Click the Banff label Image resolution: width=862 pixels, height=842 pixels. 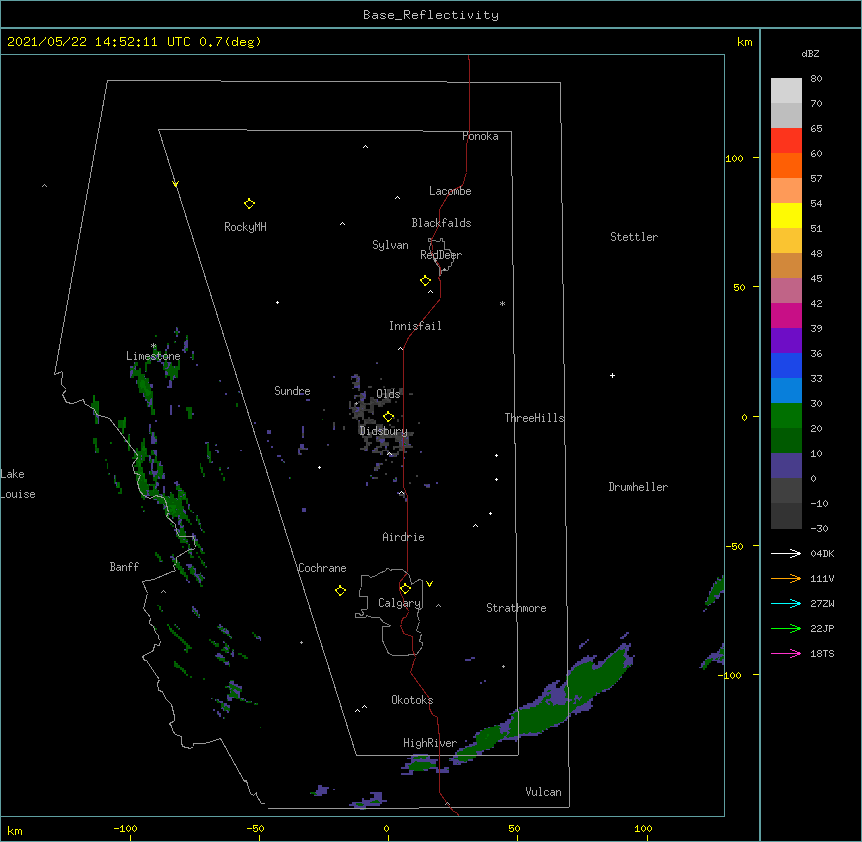point(124,567)
